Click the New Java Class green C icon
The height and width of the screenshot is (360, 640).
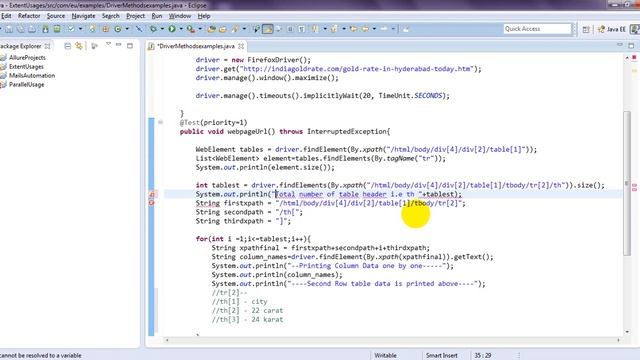tap(118, 29)
